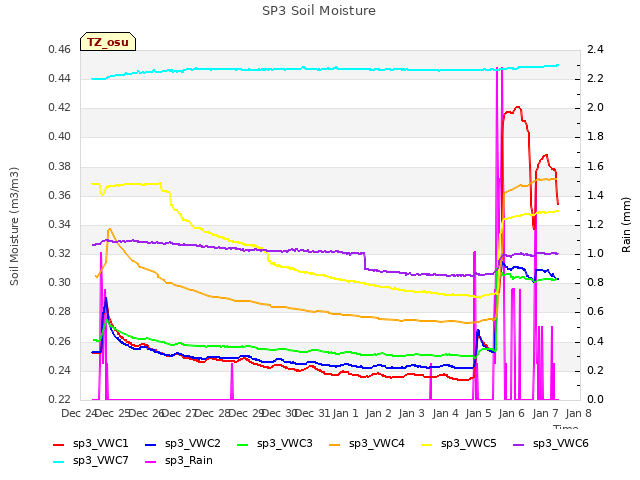The width and height of the screenshot is (640, 480).
Task: Select the sp3_VWC2 legend entry
Action: pyautogui.click(x=183, y=444)
